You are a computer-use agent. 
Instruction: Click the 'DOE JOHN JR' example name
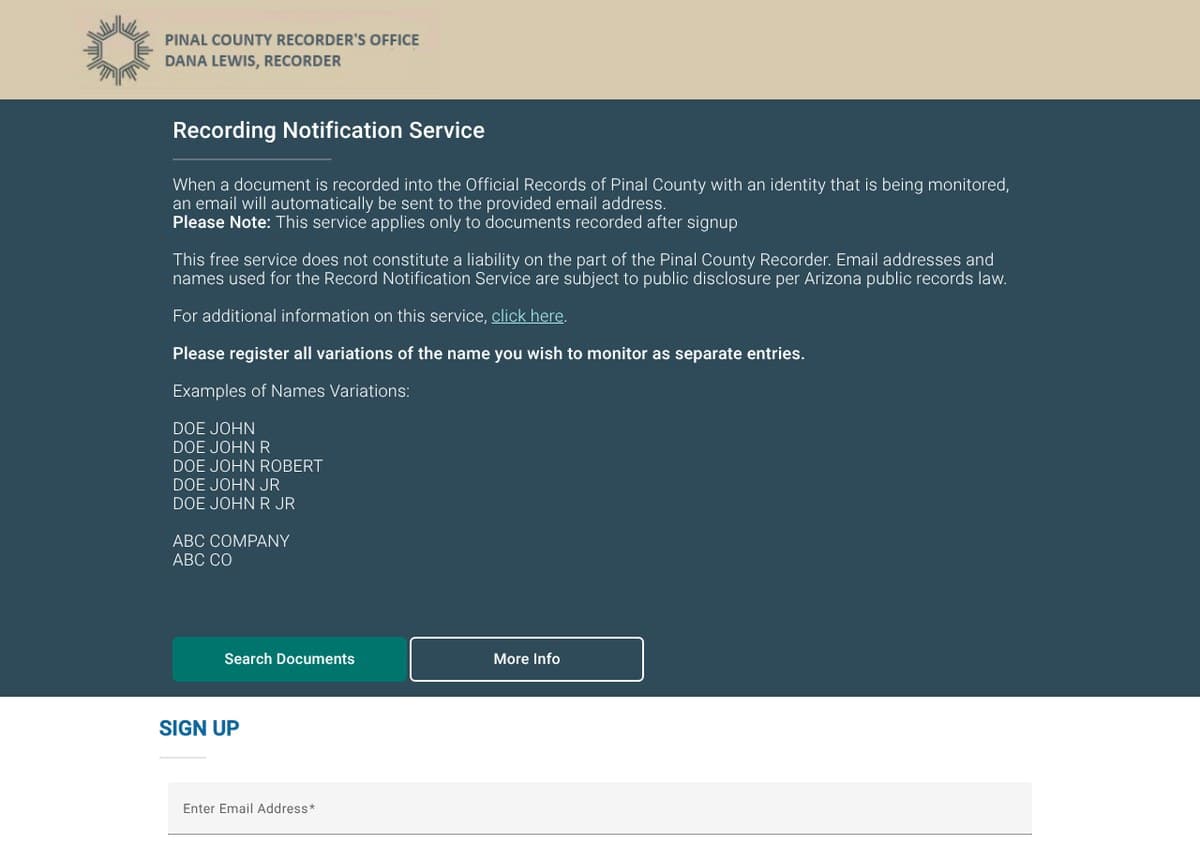tap(226, 485)
